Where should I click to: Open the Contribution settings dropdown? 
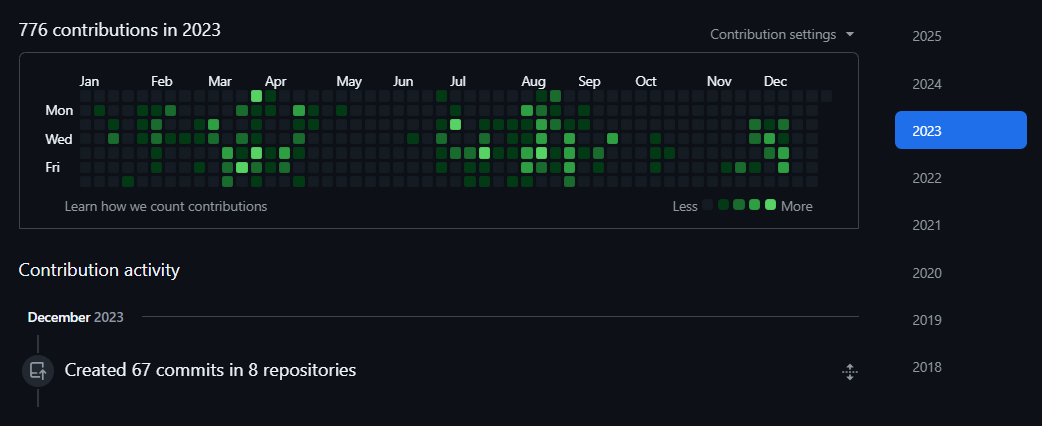pos(782,35)
